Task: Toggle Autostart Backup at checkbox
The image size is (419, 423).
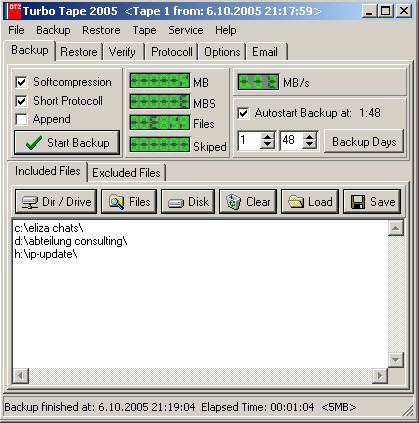Action: [243, 113]
